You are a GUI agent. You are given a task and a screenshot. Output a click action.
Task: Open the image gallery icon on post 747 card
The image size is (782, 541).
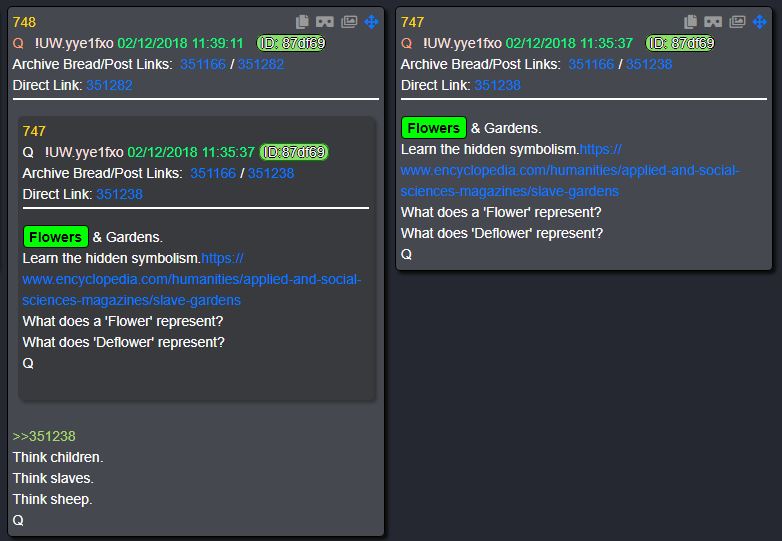pyautogui.click(x=738, y=22)
